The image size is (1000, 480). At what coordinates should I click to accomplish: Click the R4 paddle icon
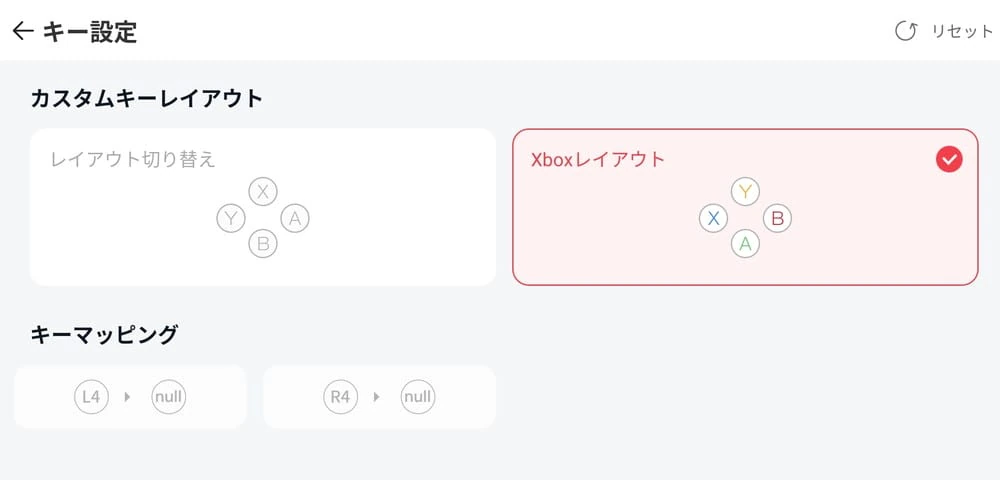coord(340,397)
